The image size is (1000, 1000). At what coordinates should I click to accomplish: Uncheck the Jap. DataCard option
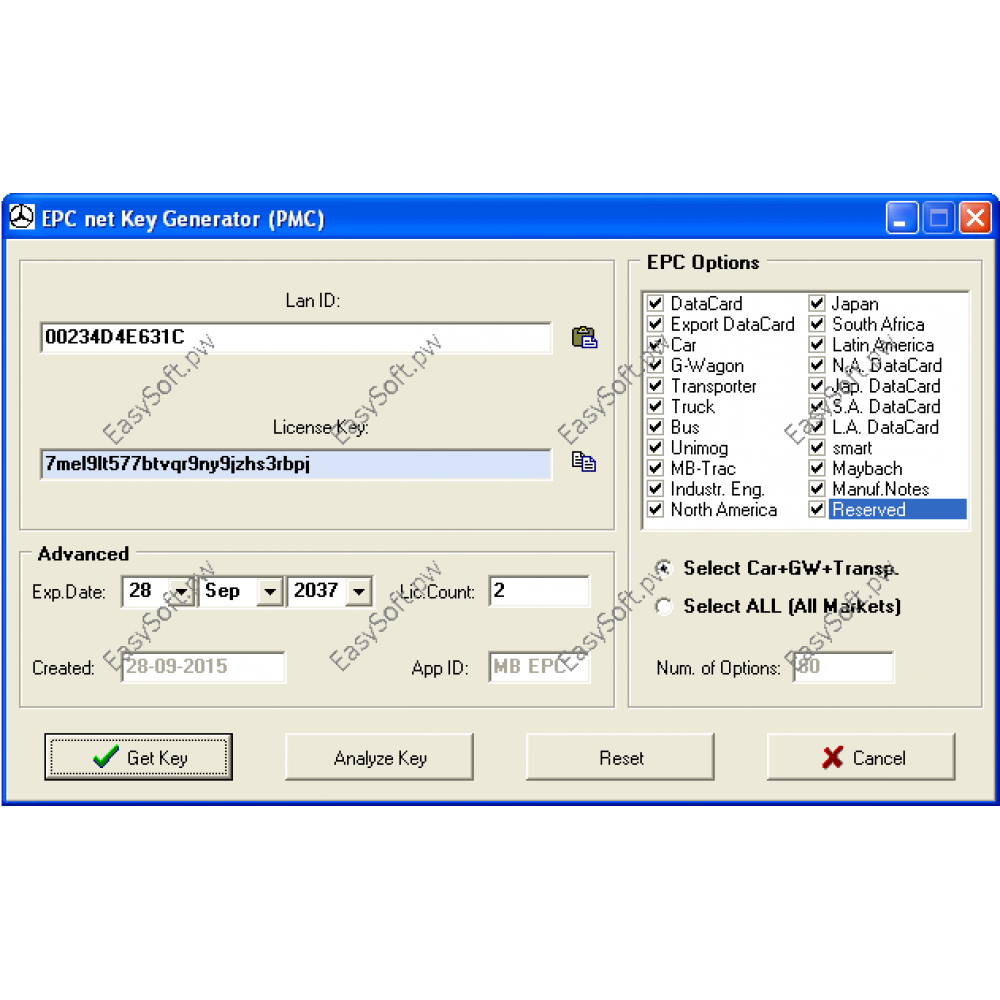click(817, 386)
